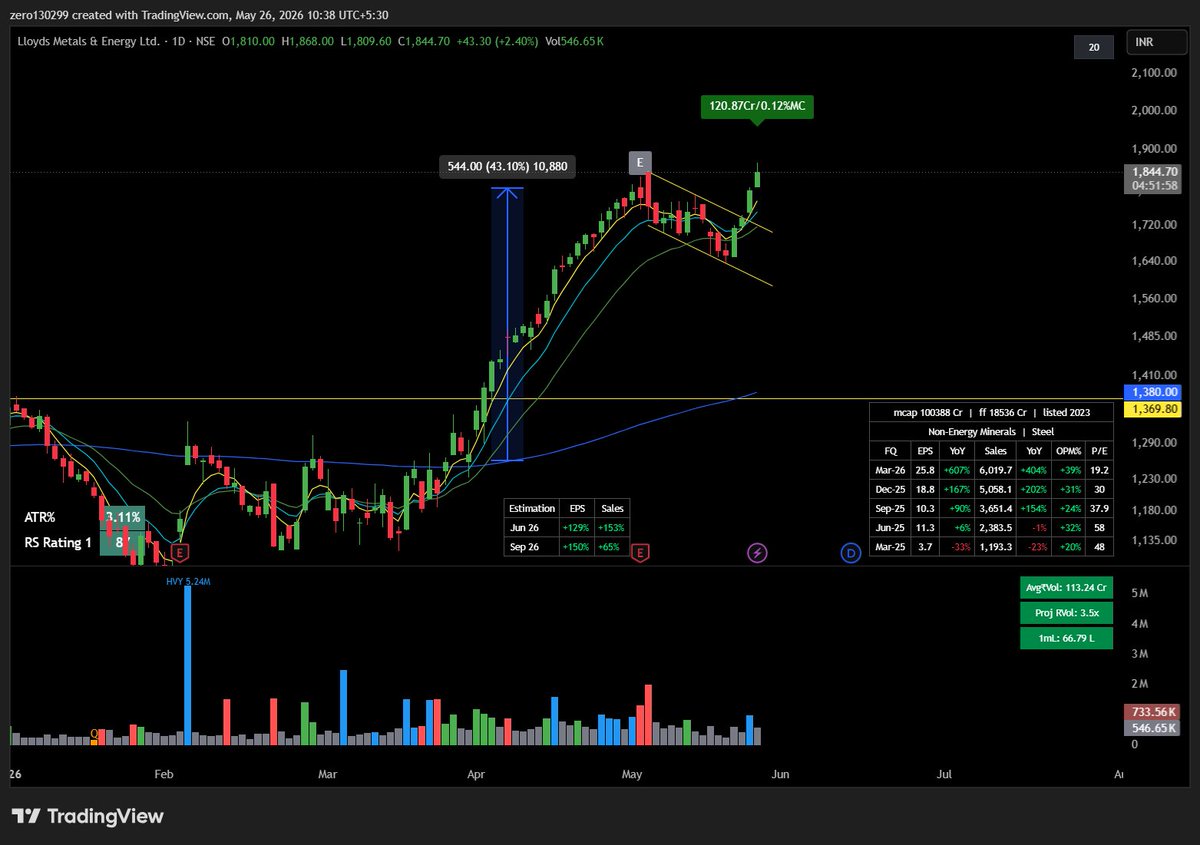Click the gray 546.65K volume label

tap(1154, 728)
